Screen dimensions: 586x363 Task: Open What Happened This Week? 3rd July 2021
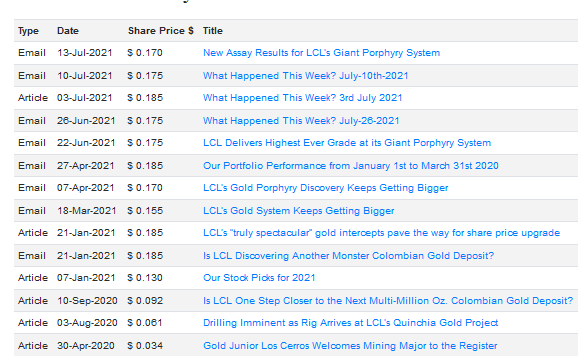[302, 98]
